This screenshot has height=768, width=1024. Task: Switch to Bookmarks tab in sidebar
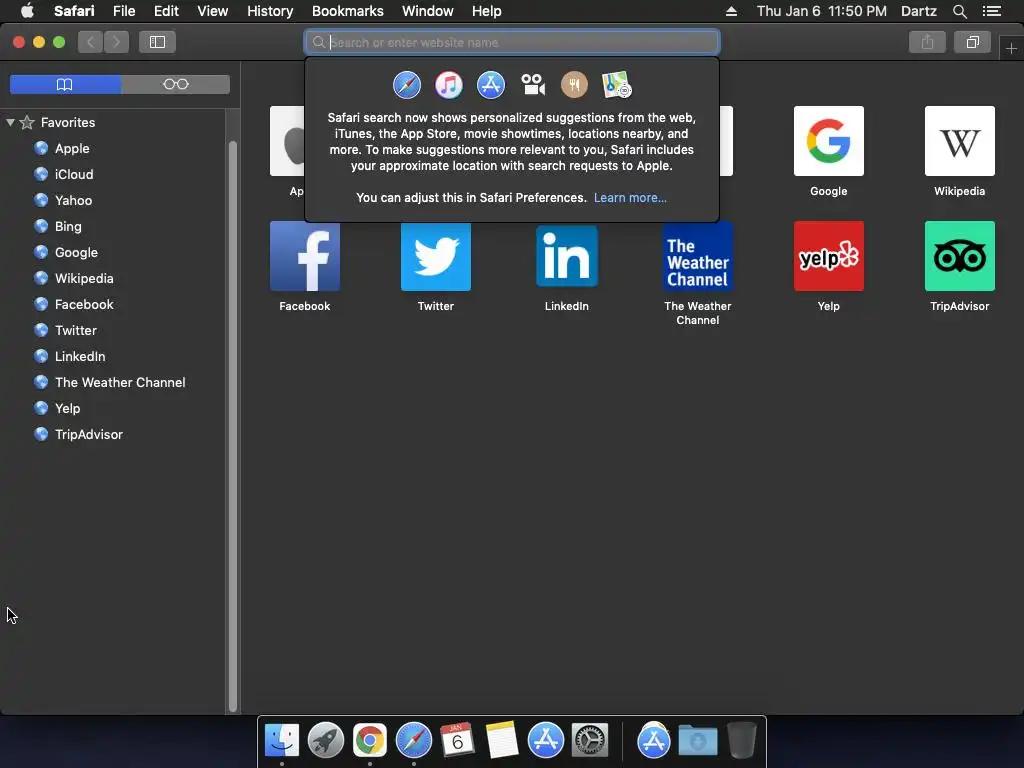pos(65,84)
